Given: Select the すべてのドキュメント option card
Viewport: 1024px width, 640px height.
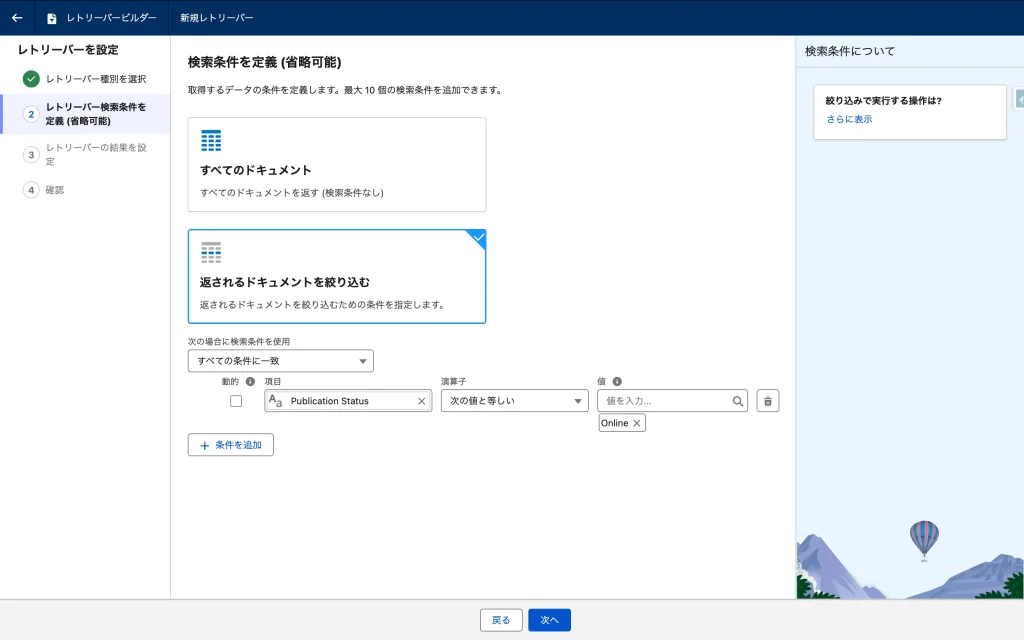Looking at the screenshot, I should click(x=337, y=164).
